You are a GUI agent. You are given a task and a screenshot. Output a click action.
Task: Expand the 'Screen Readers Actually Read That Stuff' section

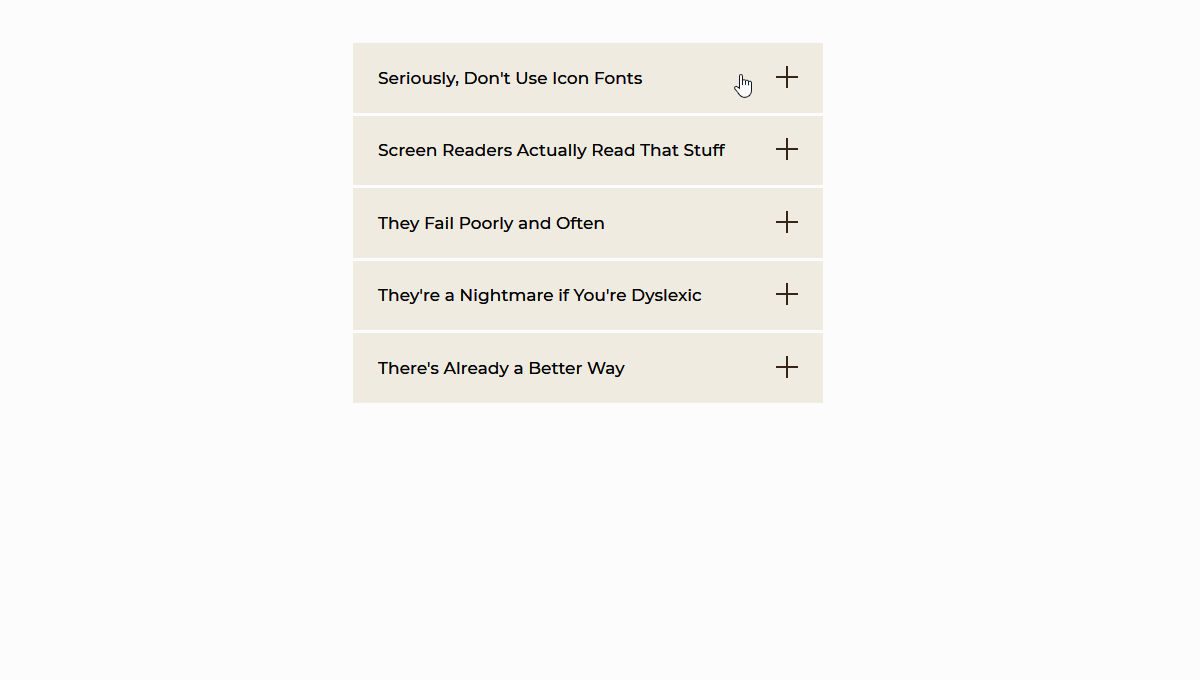tap(587, 150)
